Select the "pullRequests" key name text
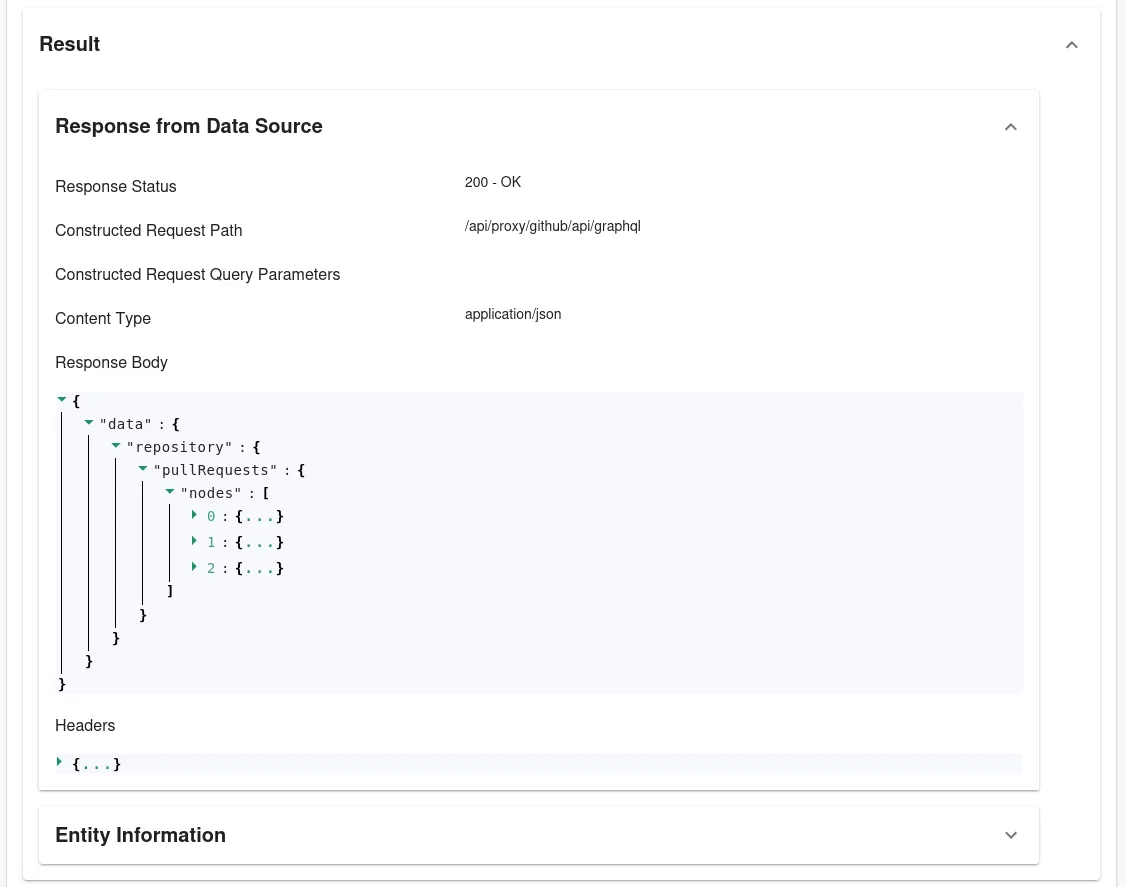 [x=216, y=470]
